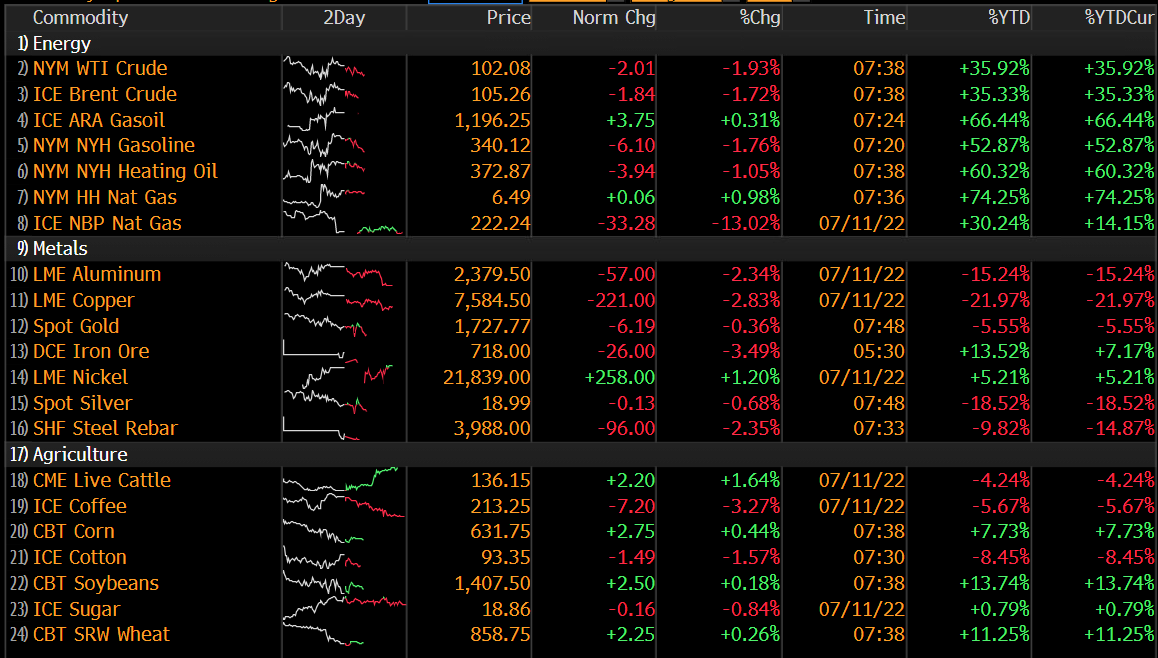Sort by the %YTDCur column header
The width and height of the screenshot is (1158, 658).
tap(1119, 18)
